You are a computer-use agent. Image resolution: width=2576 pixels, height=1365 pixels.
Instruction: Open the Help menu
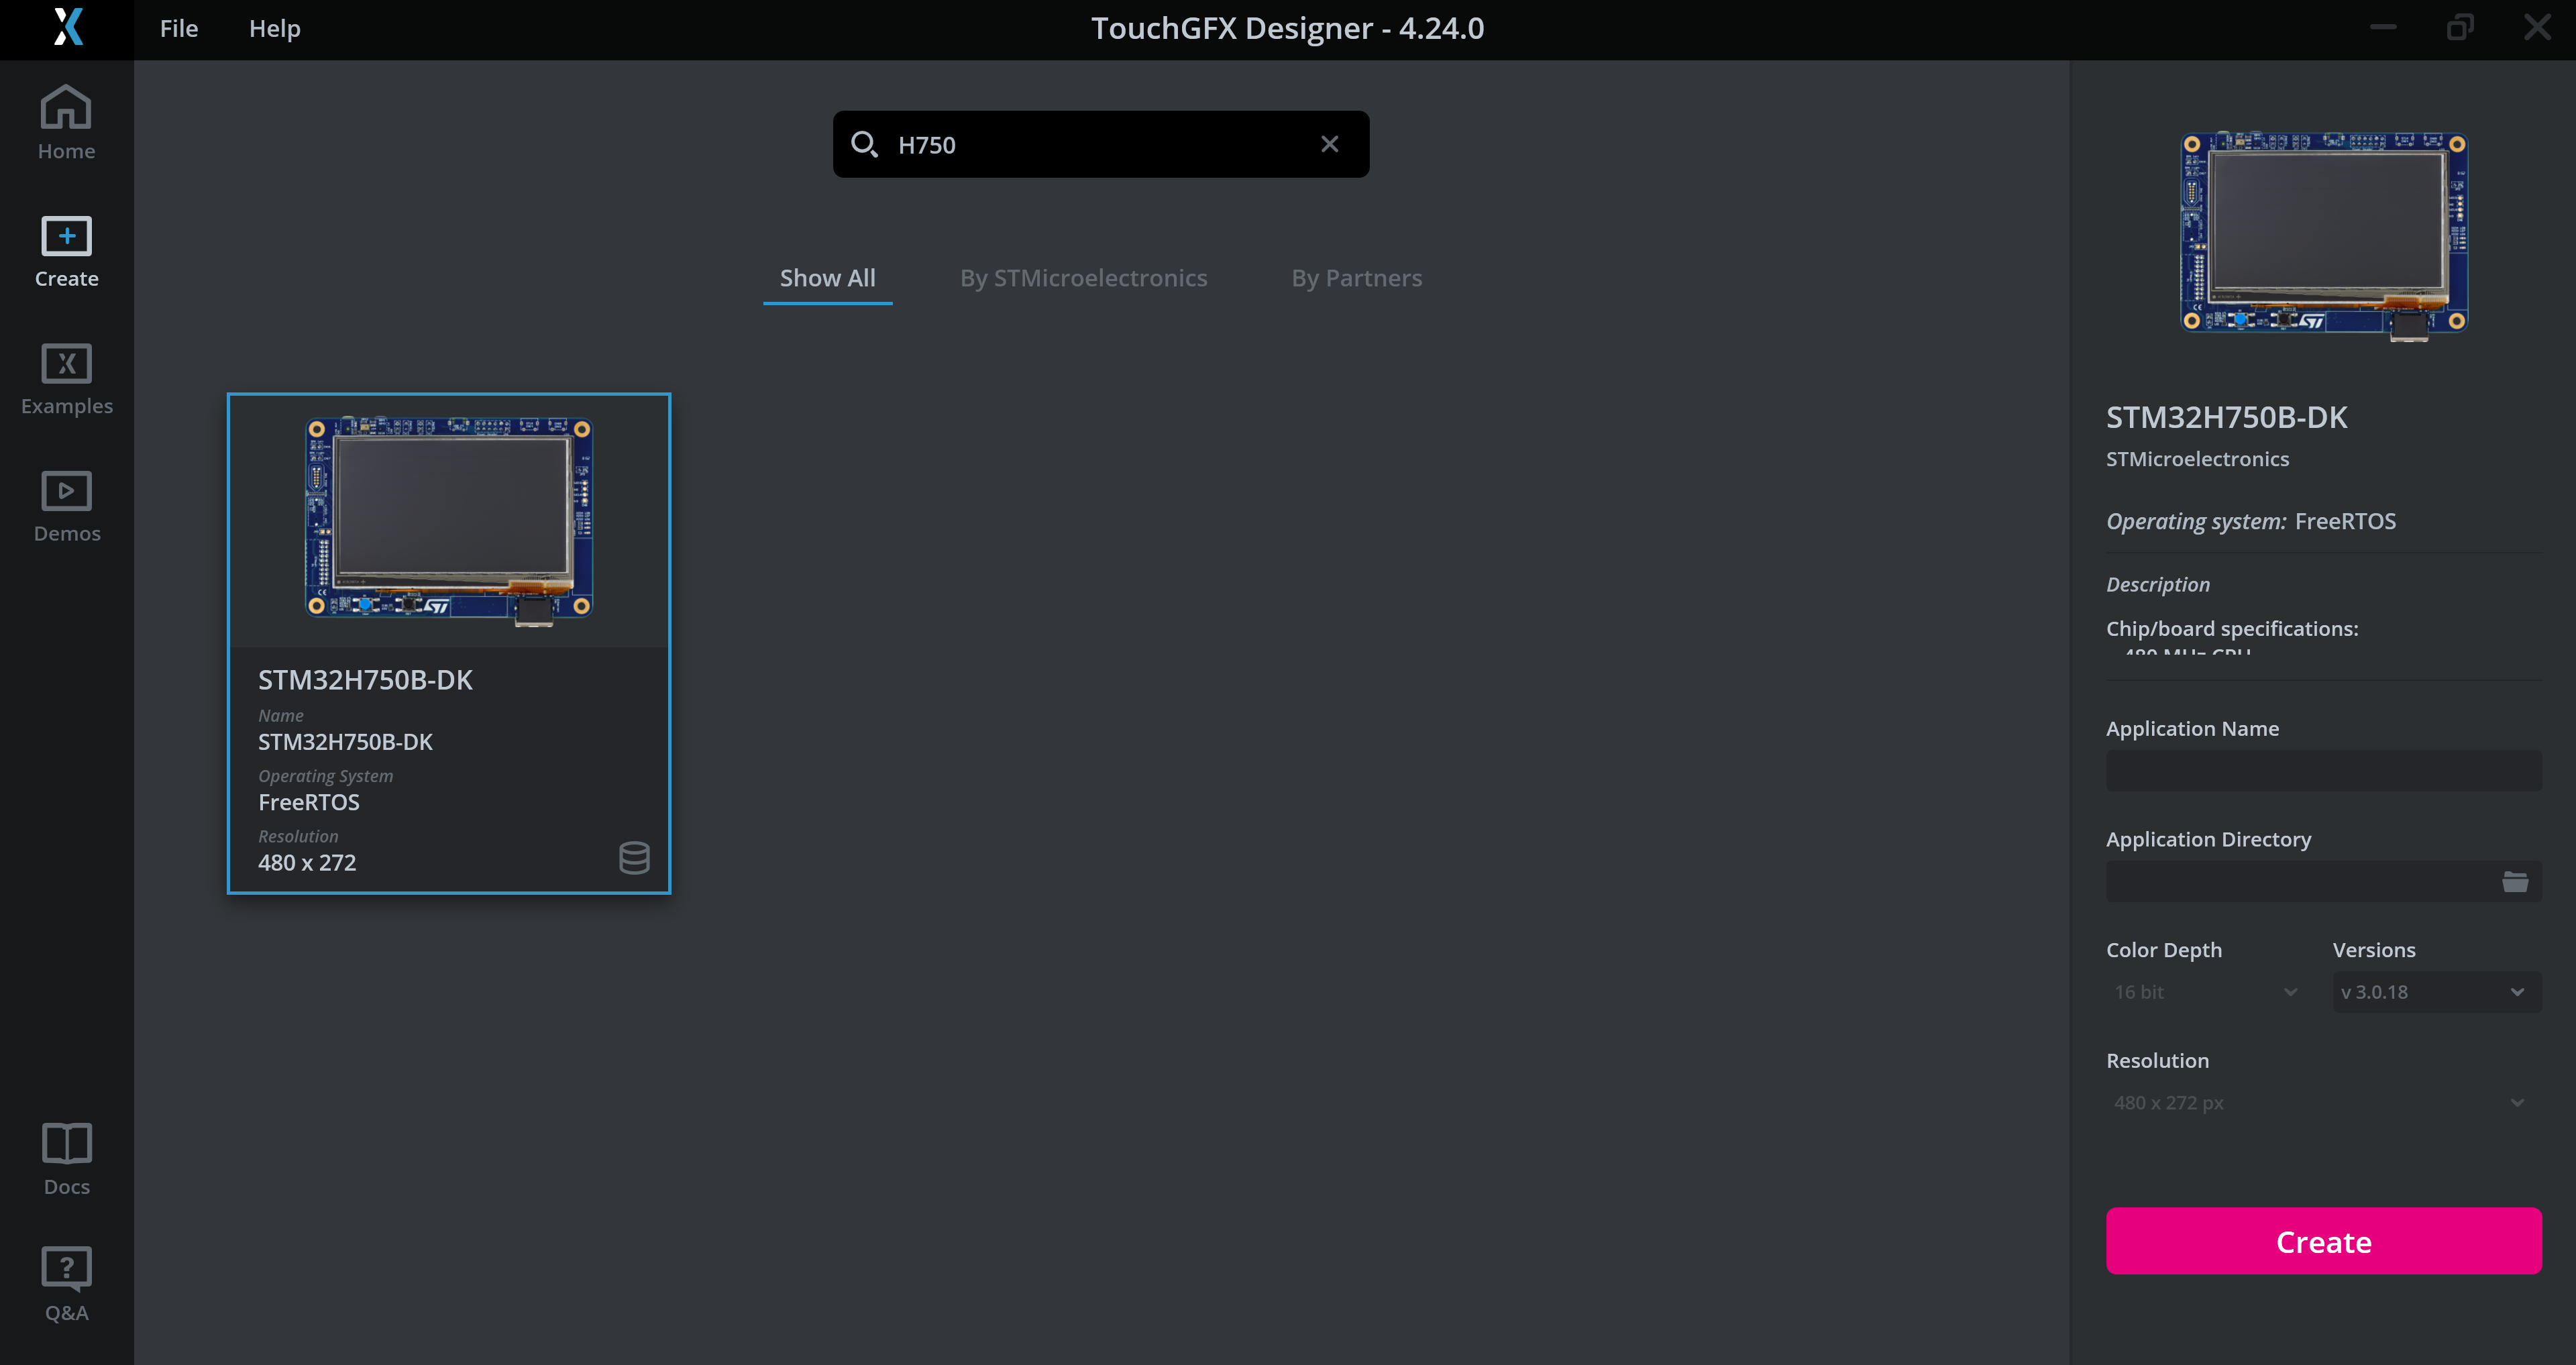pyautogui.click(x=274, y=28)
